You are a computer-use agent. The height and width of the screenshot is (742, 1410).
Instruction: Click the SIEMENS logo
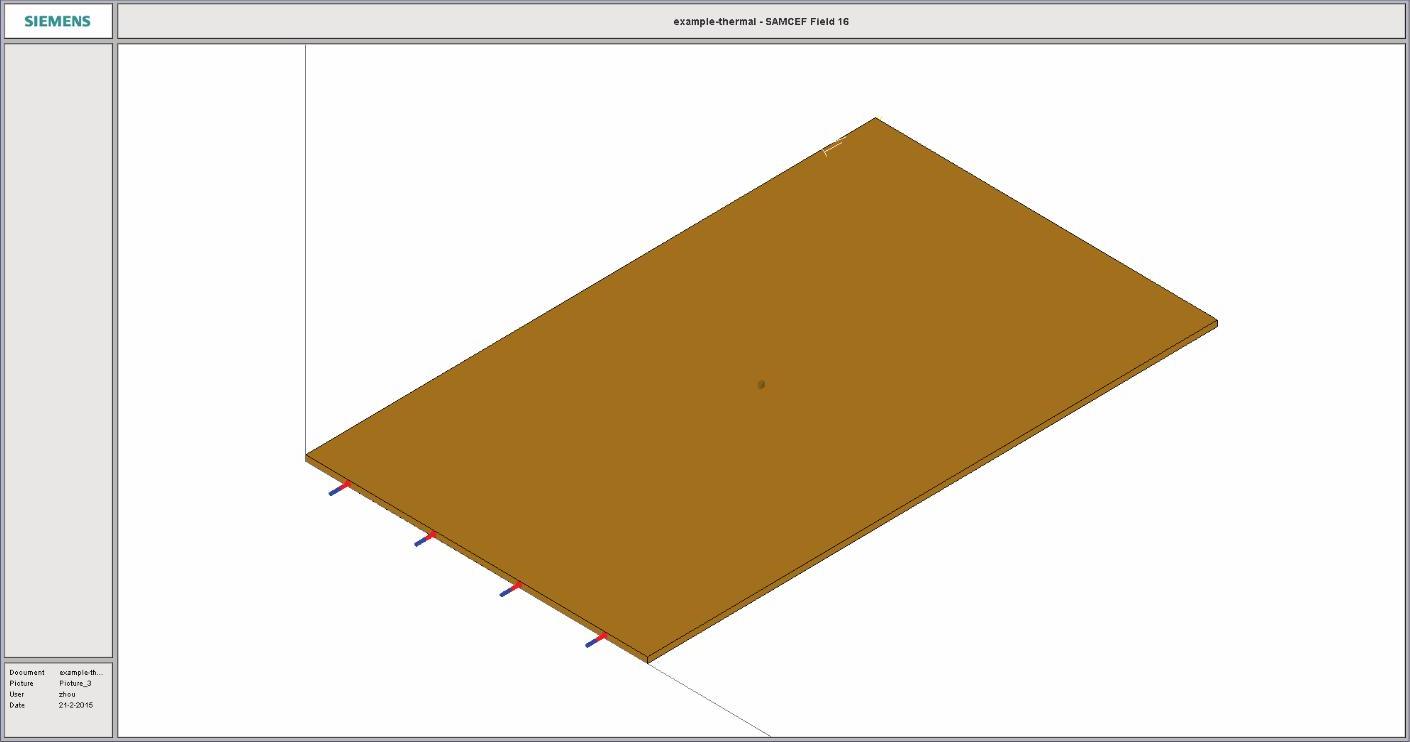pyautogui.click(x=57, y=21)
